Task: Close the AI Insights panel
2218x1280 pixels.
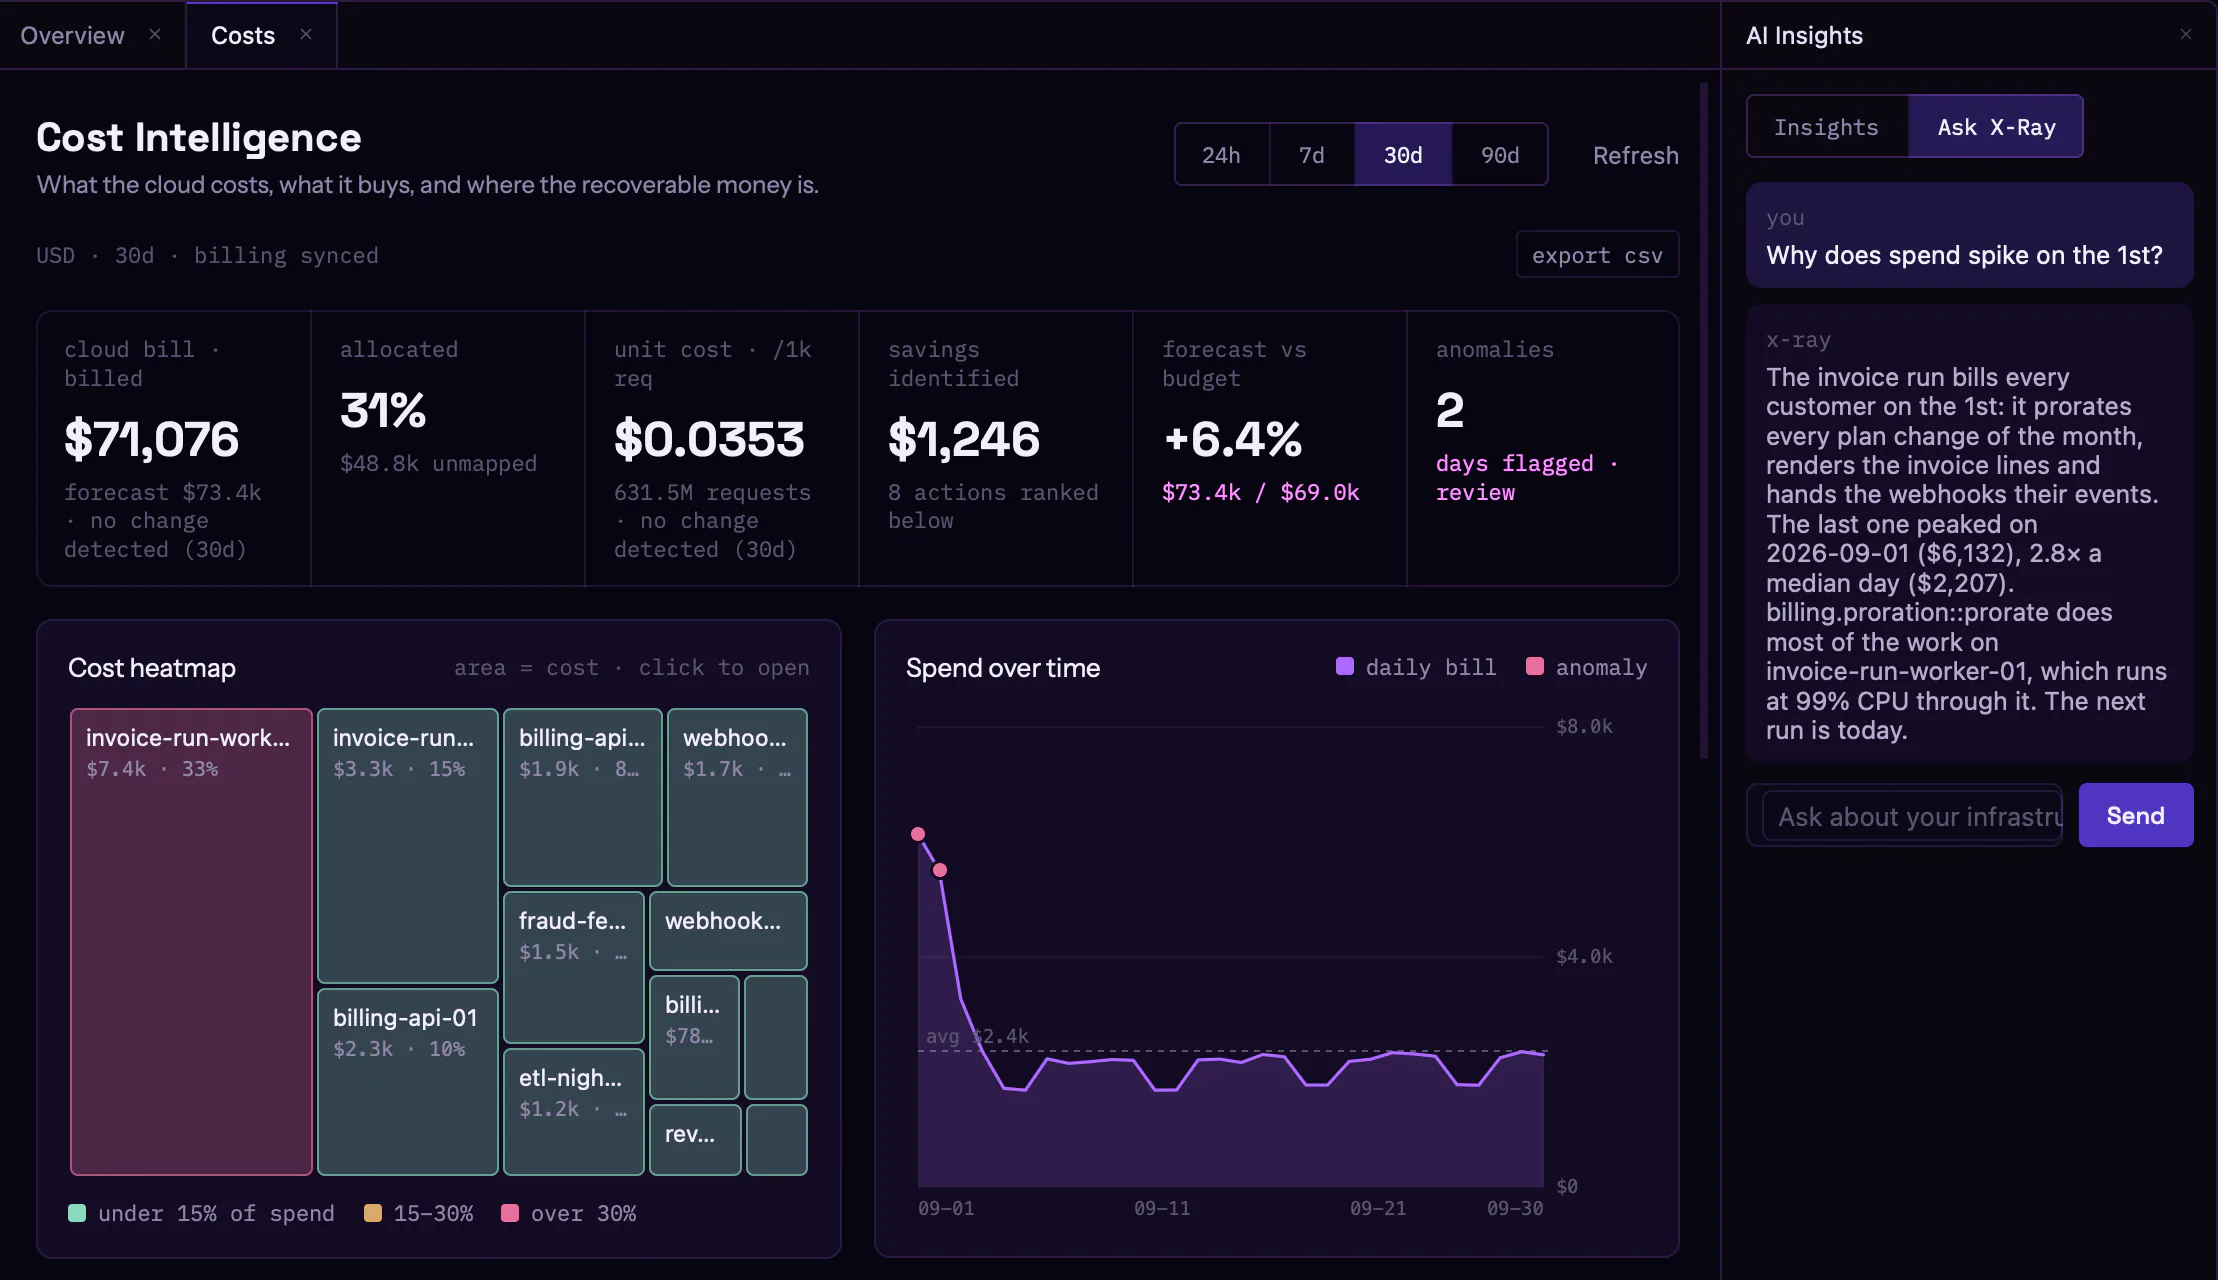Action: [2186, 34]
